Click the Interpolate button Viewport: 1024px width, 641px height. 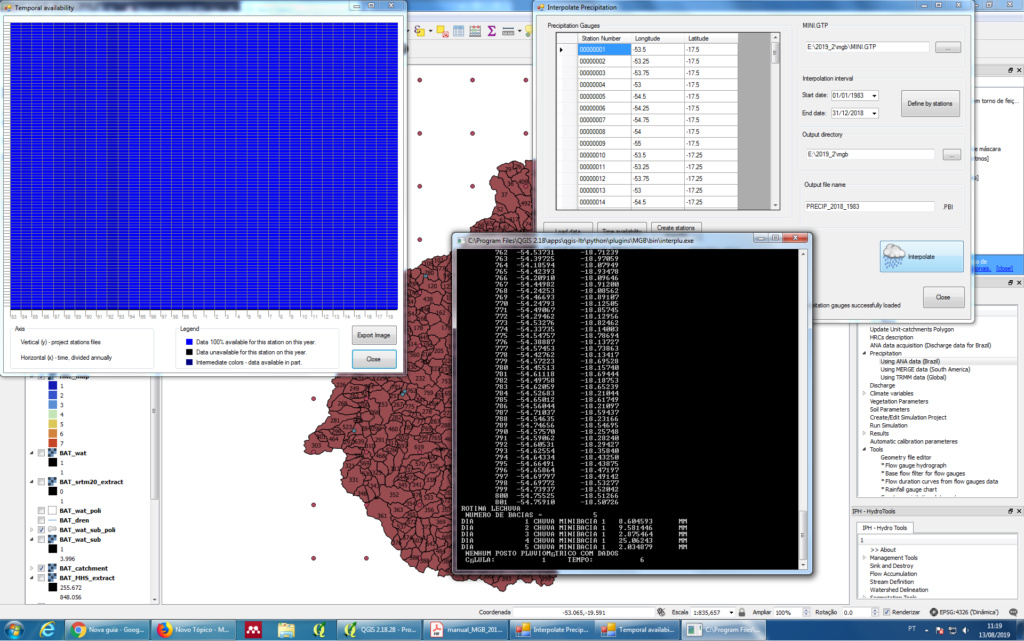coord(921,257)
